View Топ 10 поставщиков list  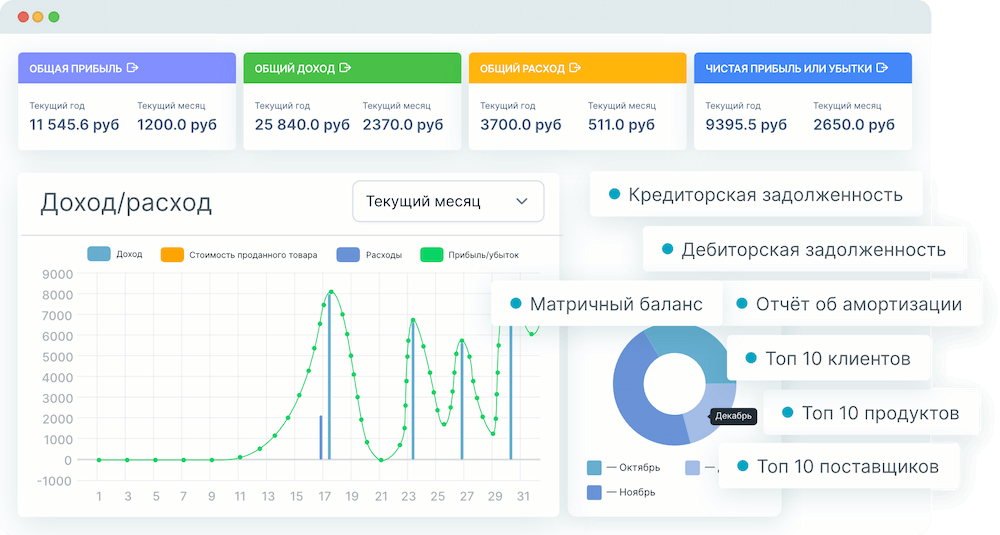pos(837,466)
